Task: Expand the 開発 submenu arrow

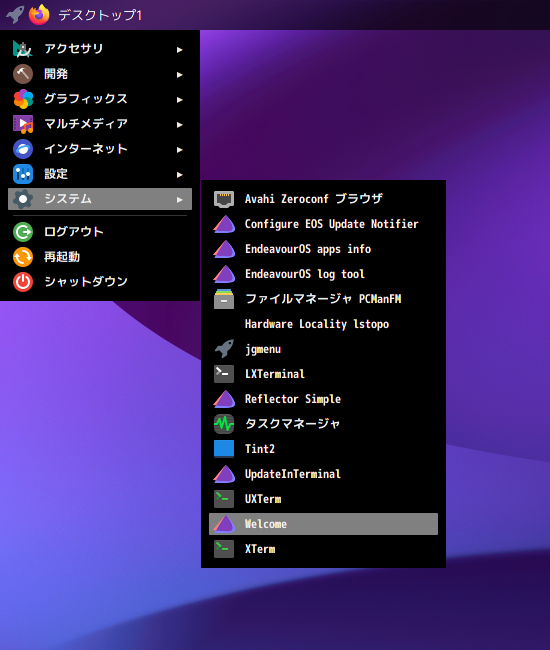Action: [179, 75]
